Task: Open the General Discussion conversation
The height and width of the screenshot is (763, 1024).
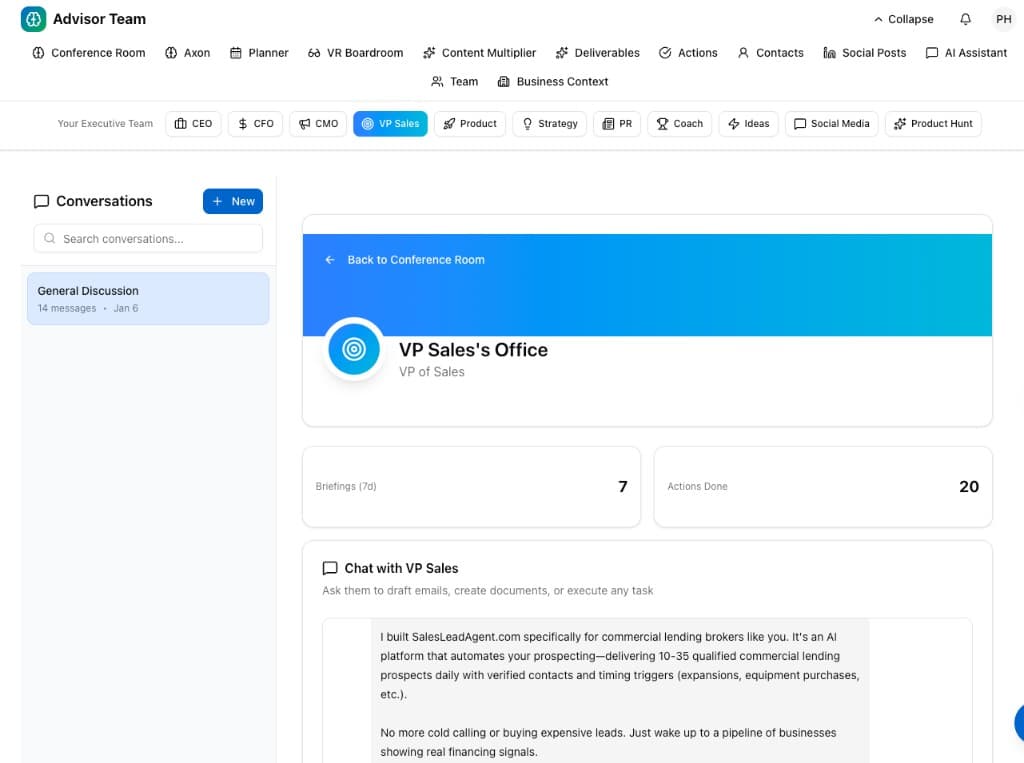Action: pos(148,299)
